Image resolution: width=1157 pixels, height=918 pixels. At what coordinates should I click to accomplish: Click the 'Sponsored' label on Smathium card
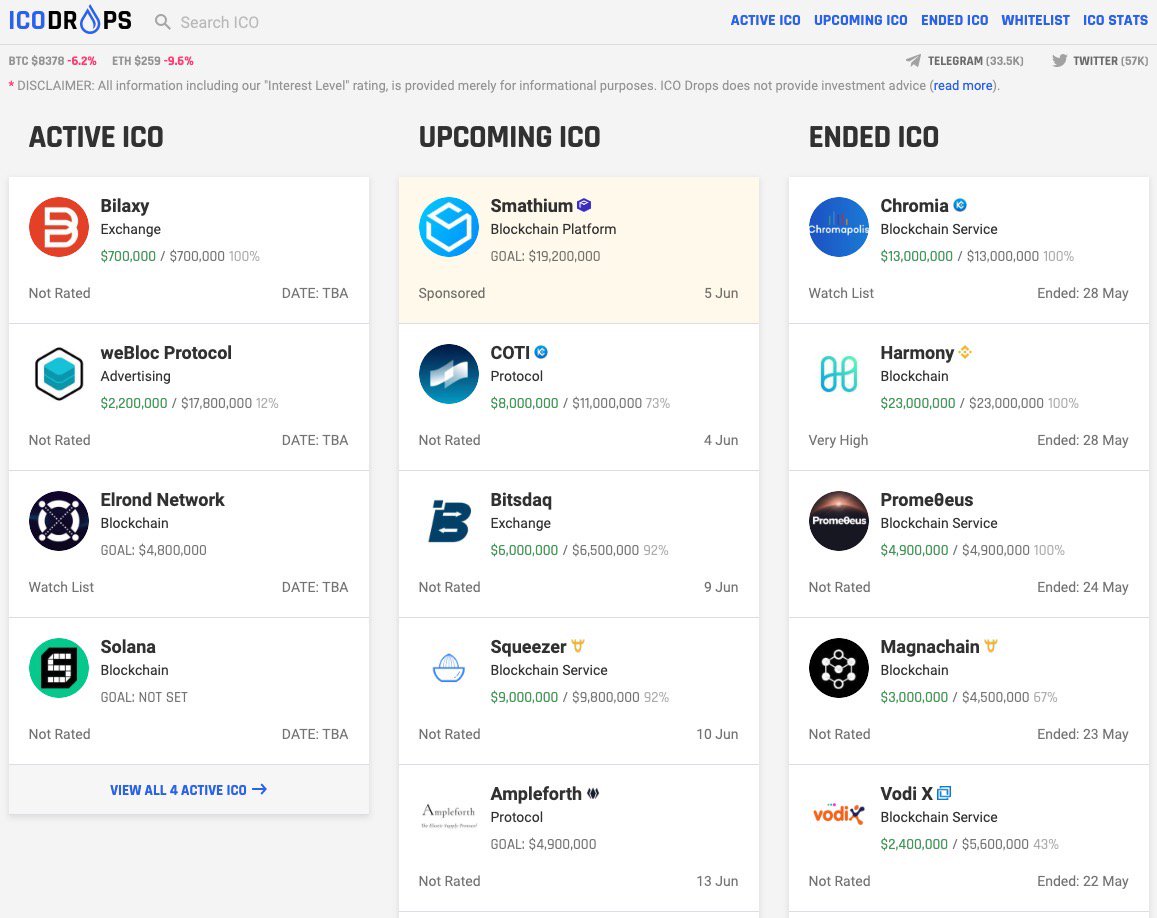[x=452, y=293]
